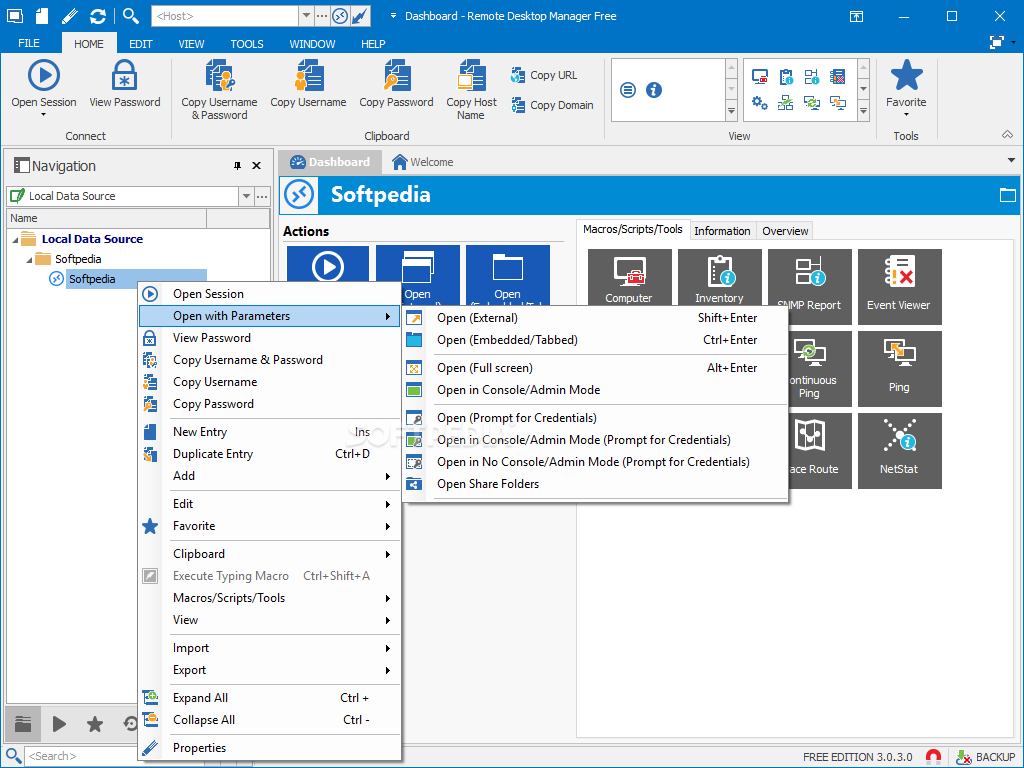Click the red magnet icon in status bar
This screenshot has height=768, width=1024.
pyautogui.click(x=933, y=757)
